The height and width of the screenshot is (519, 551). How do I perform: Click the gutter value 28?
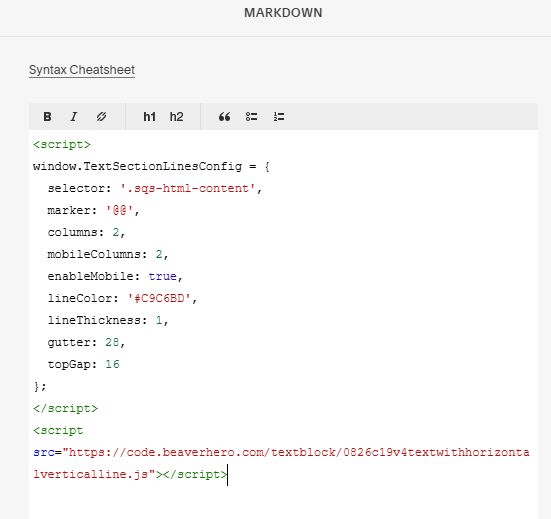point(112,343)
